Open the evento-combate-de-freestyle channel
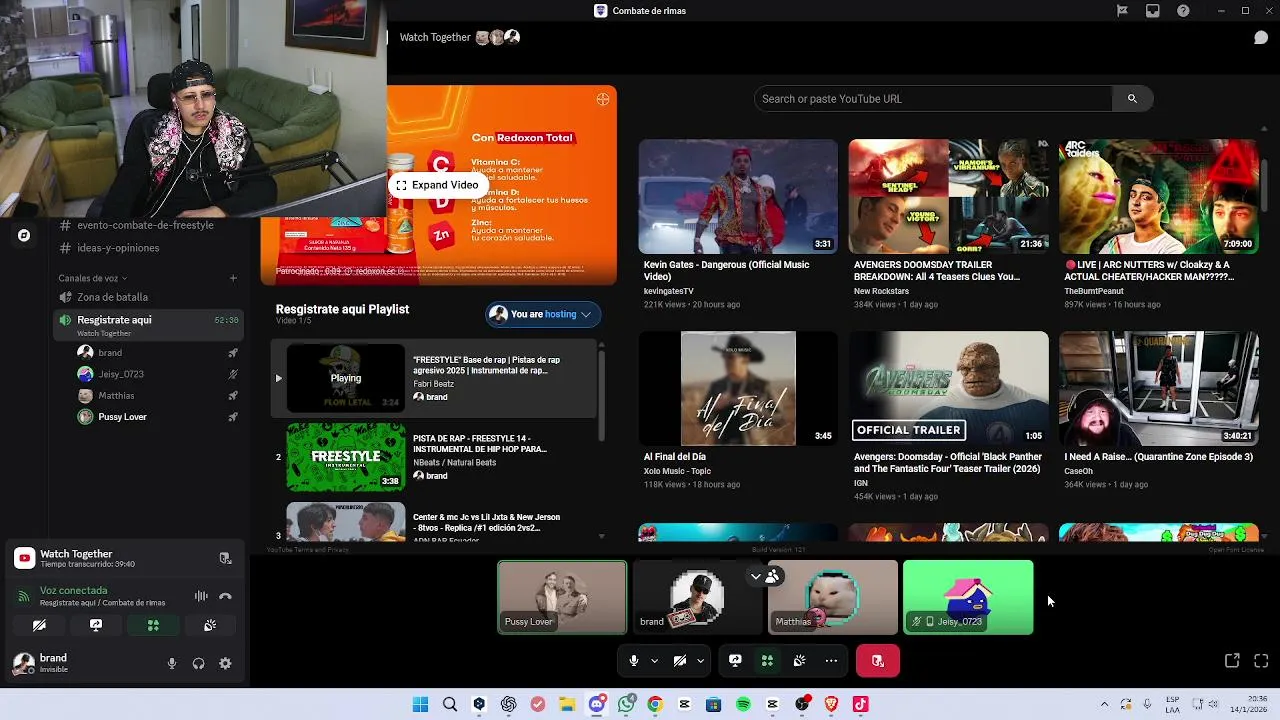The width and height of the screenshot is (1280, 720). pyautogui.click(x=146, y=225)
